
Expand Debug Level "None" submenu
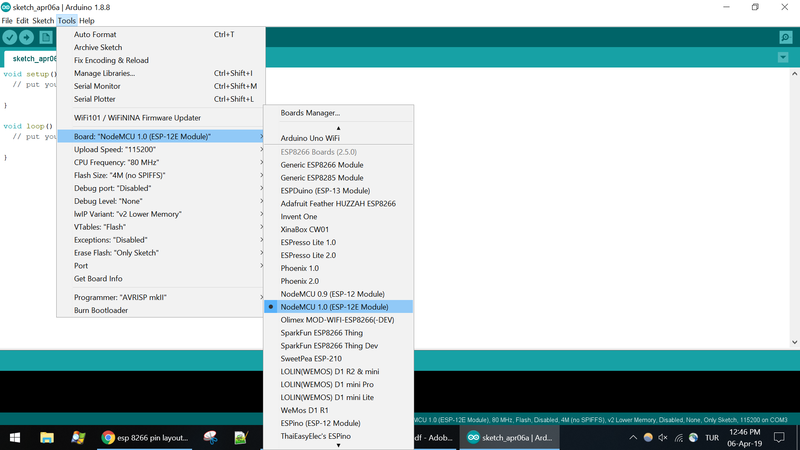(161, 201)
